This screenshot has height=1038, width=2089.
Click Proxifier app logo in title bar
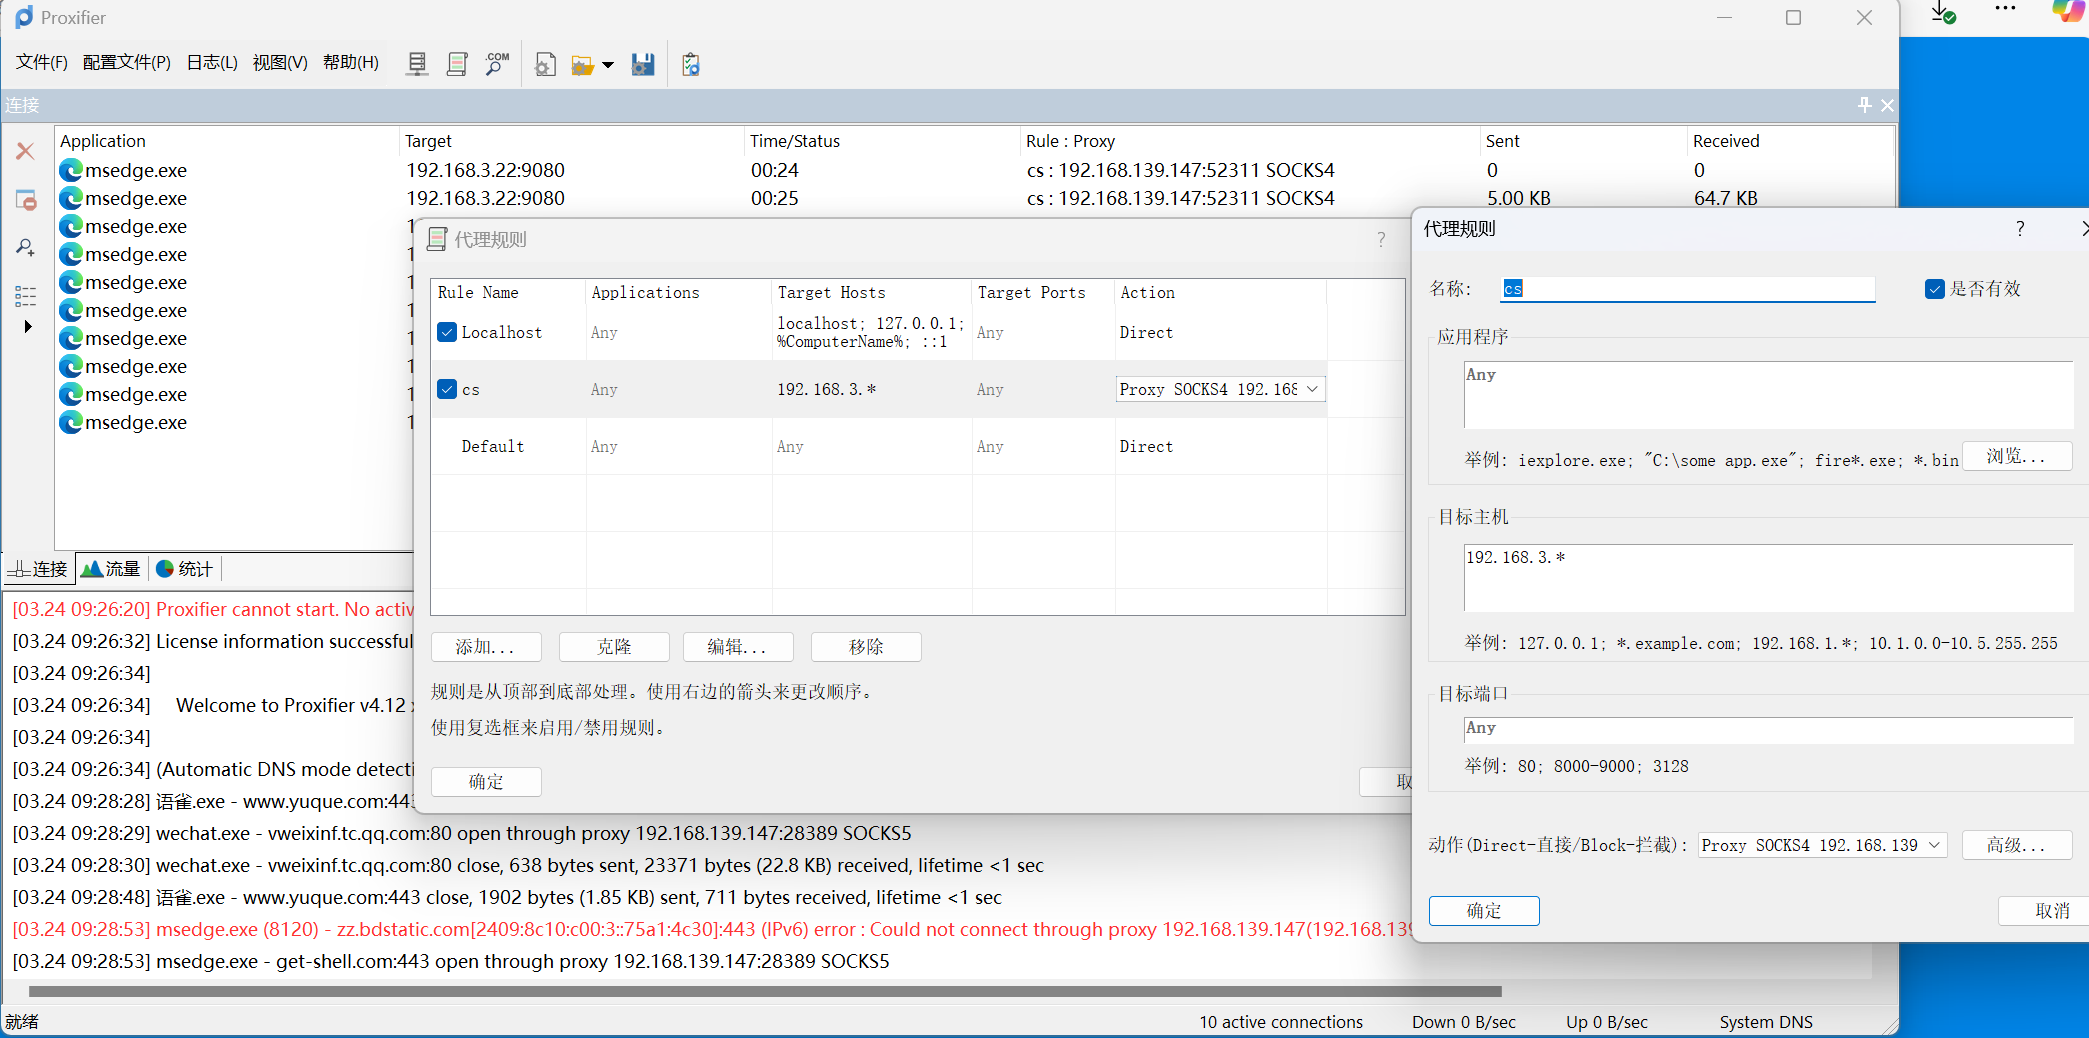coord(24,17)
